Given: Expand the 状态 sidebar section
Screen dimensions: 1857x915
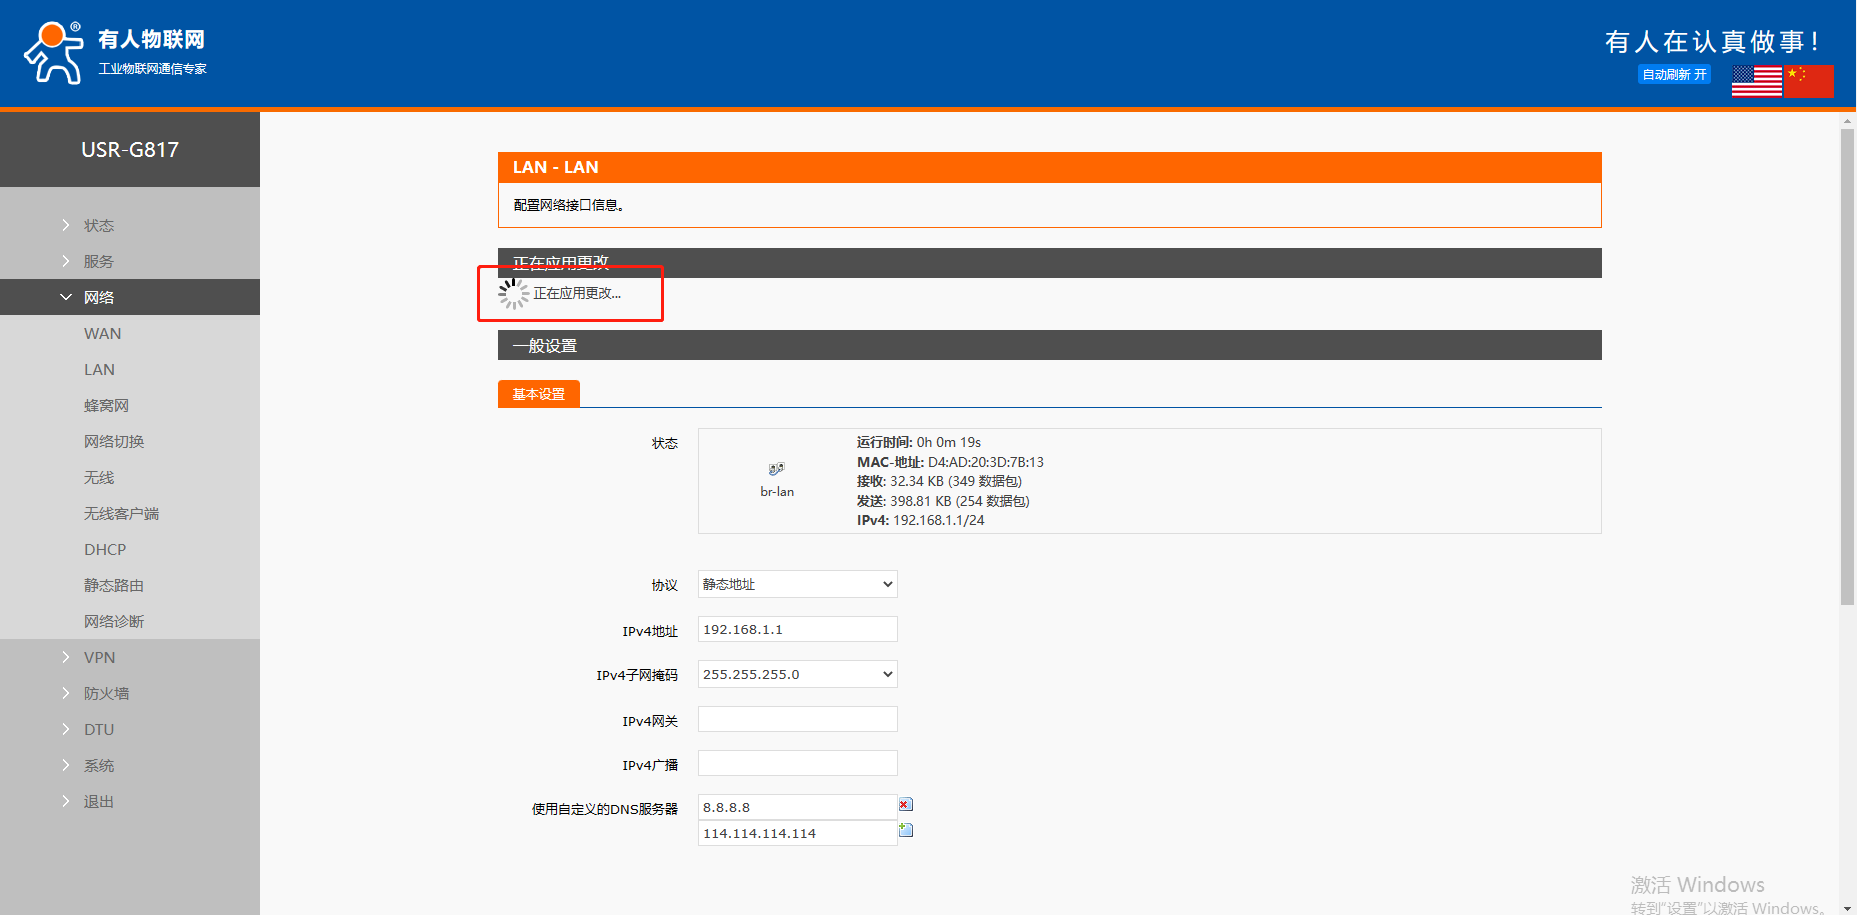Looking at the screenshot, I should pyautogui.click(x=98, y=225).
